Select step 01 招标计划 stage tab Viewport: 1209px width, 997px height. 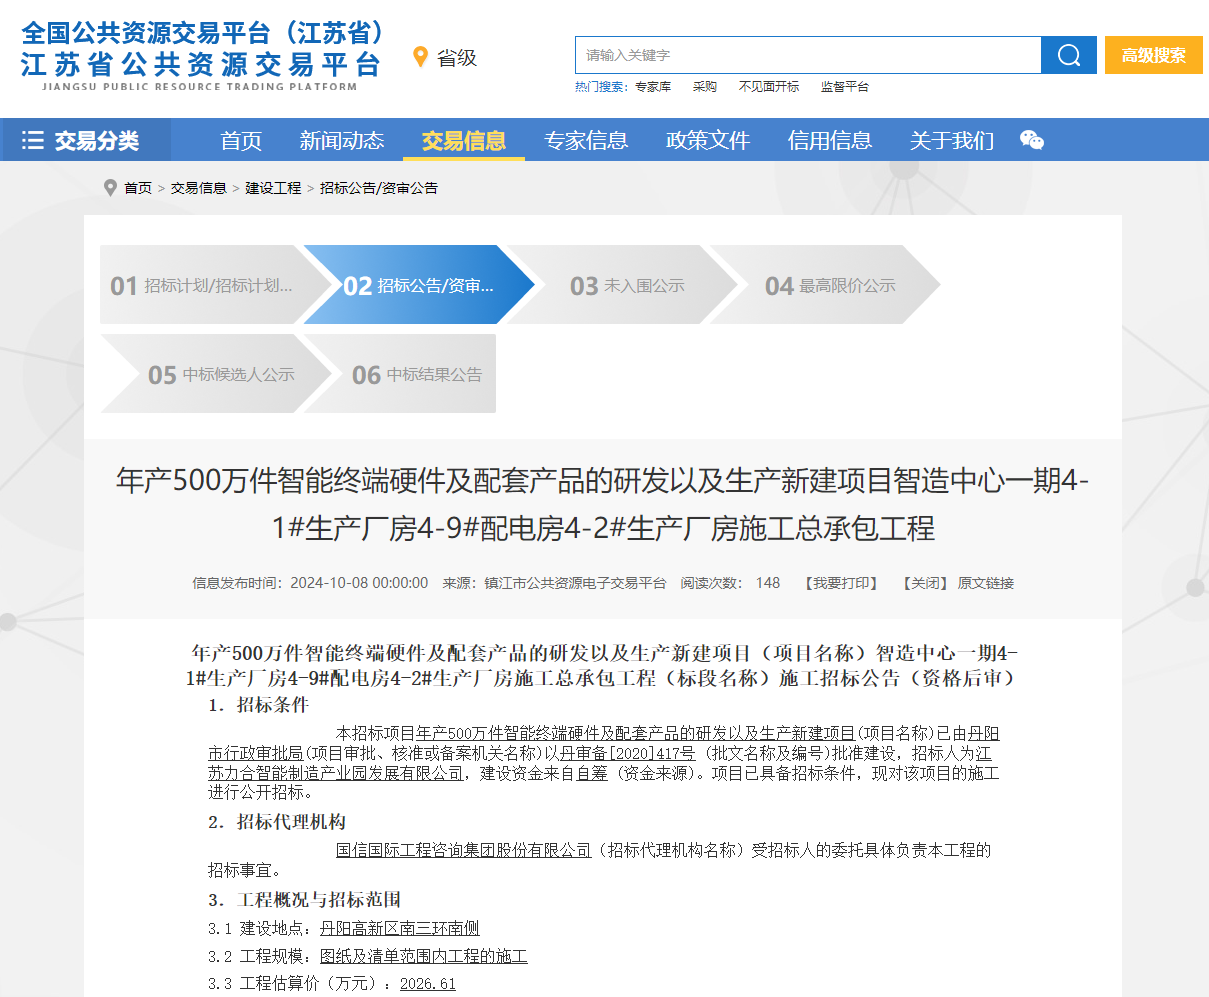[203, 285]
